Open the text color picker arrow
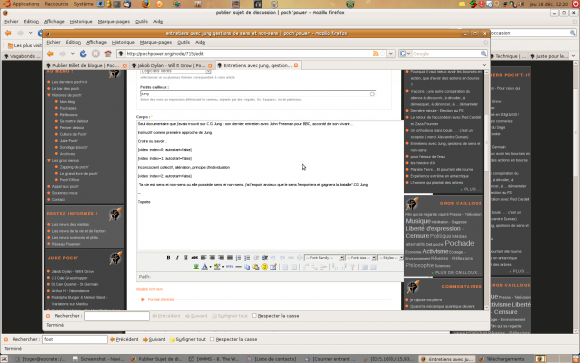Viewport: 580px width, 363px height. coord(210,267)
